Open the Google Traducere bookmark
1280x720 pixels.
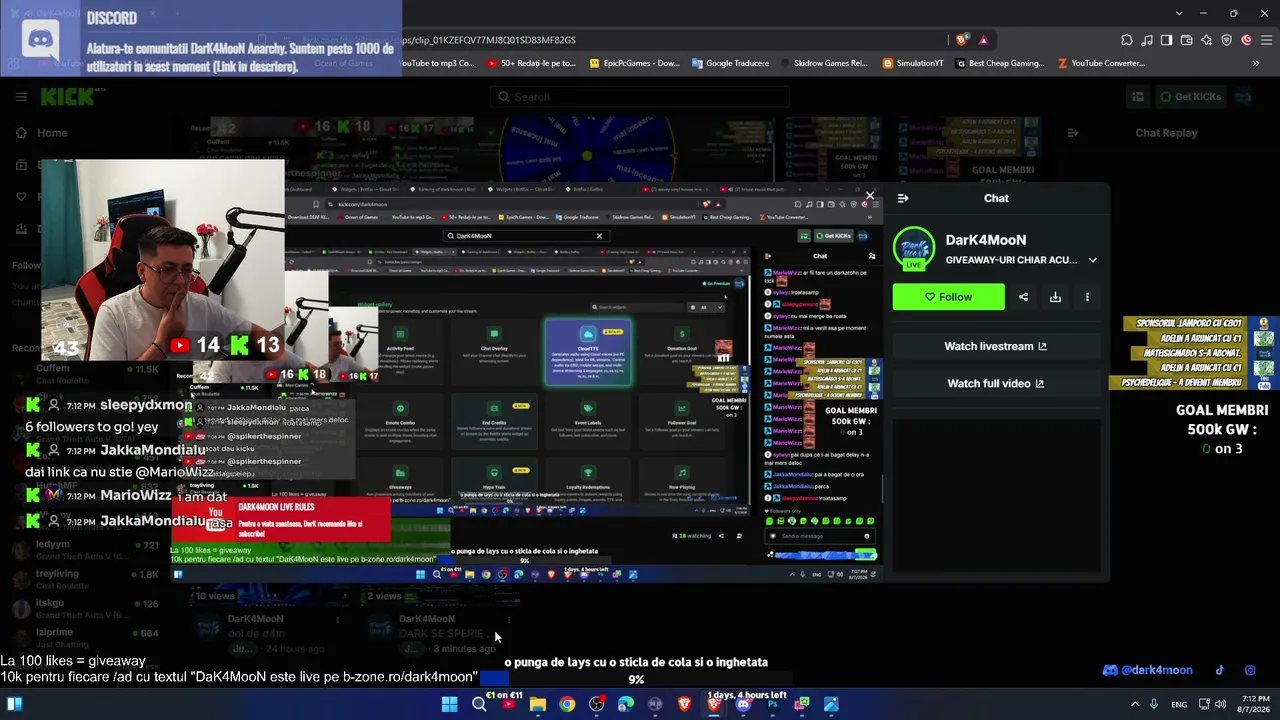coord(731,63)
